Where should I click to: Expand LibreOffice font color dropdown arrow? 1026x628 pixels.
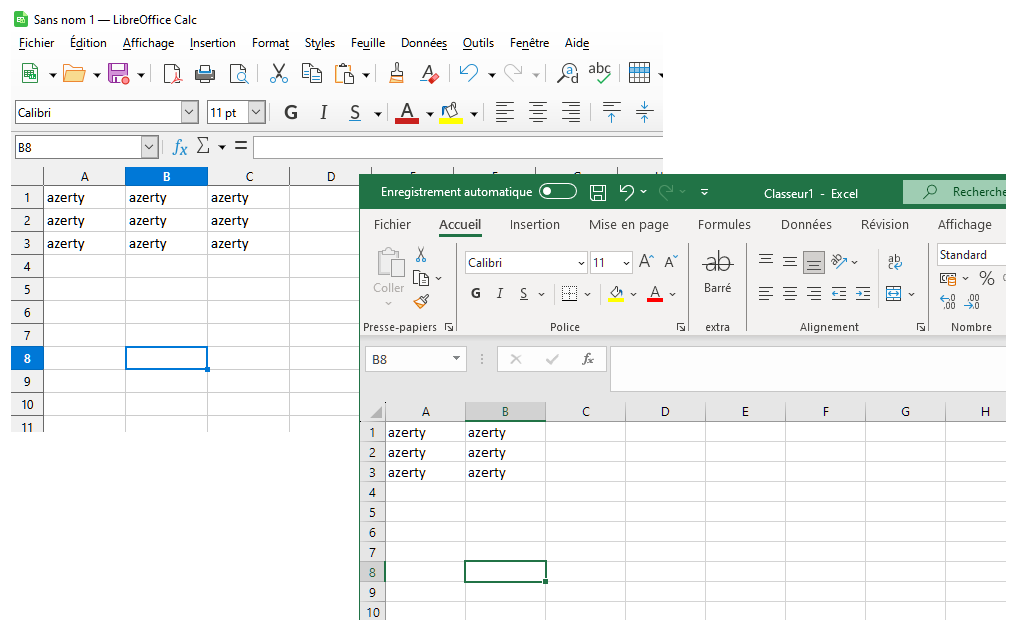point(430,114)
